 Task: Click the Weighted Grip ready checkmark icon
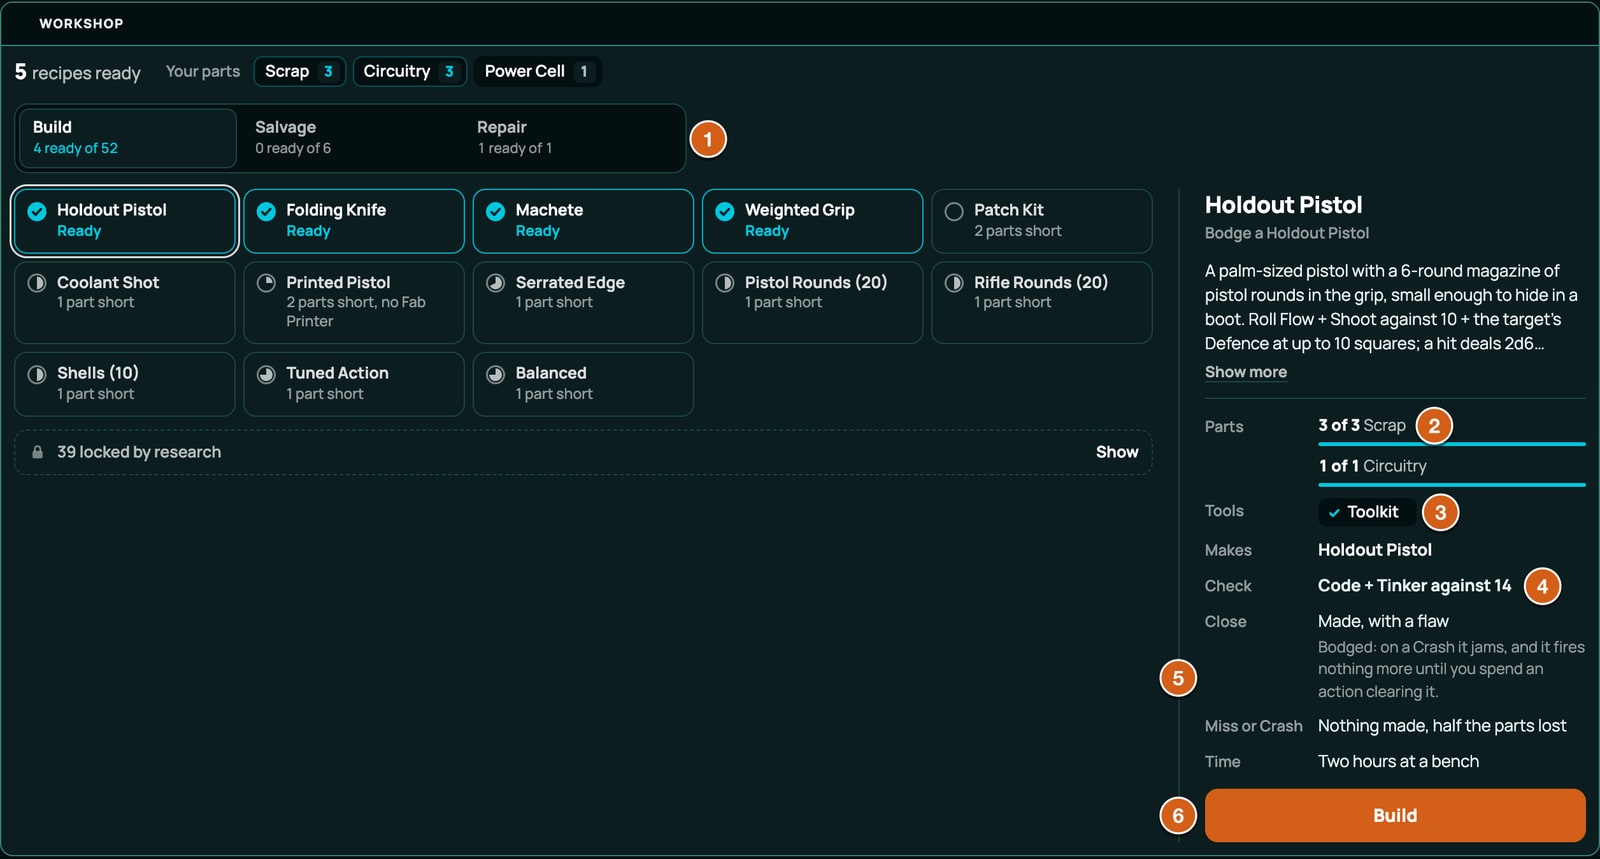pyautogui.click(x=725, y=211)
